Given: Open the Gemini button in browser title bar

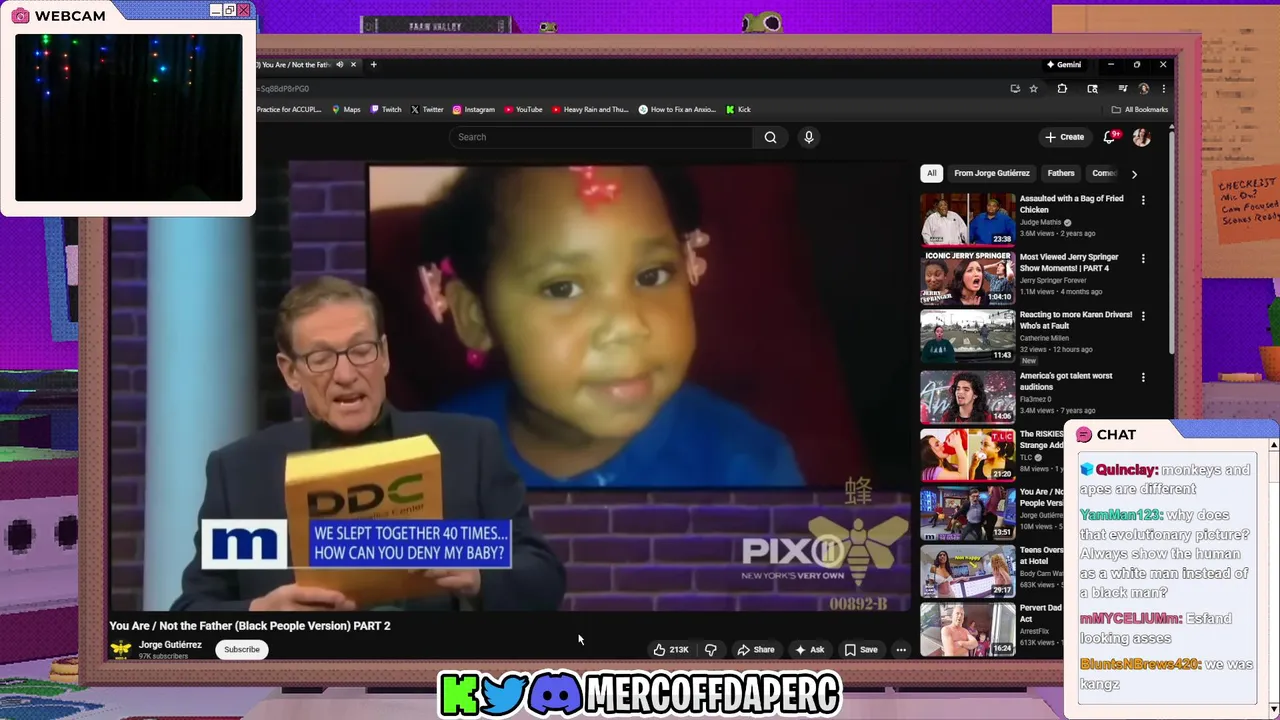Looking at the screenshot, I should (x=1064, y=65).
